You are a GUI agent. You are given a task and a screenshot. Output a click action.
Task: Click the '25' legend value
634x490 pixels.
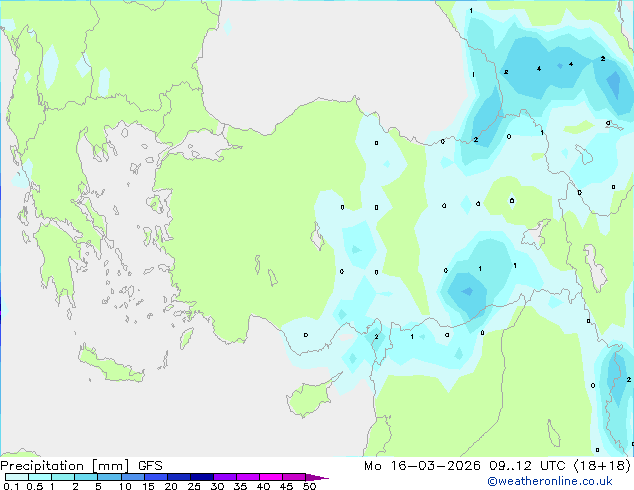pyautogui.click(x=194, y=486)
